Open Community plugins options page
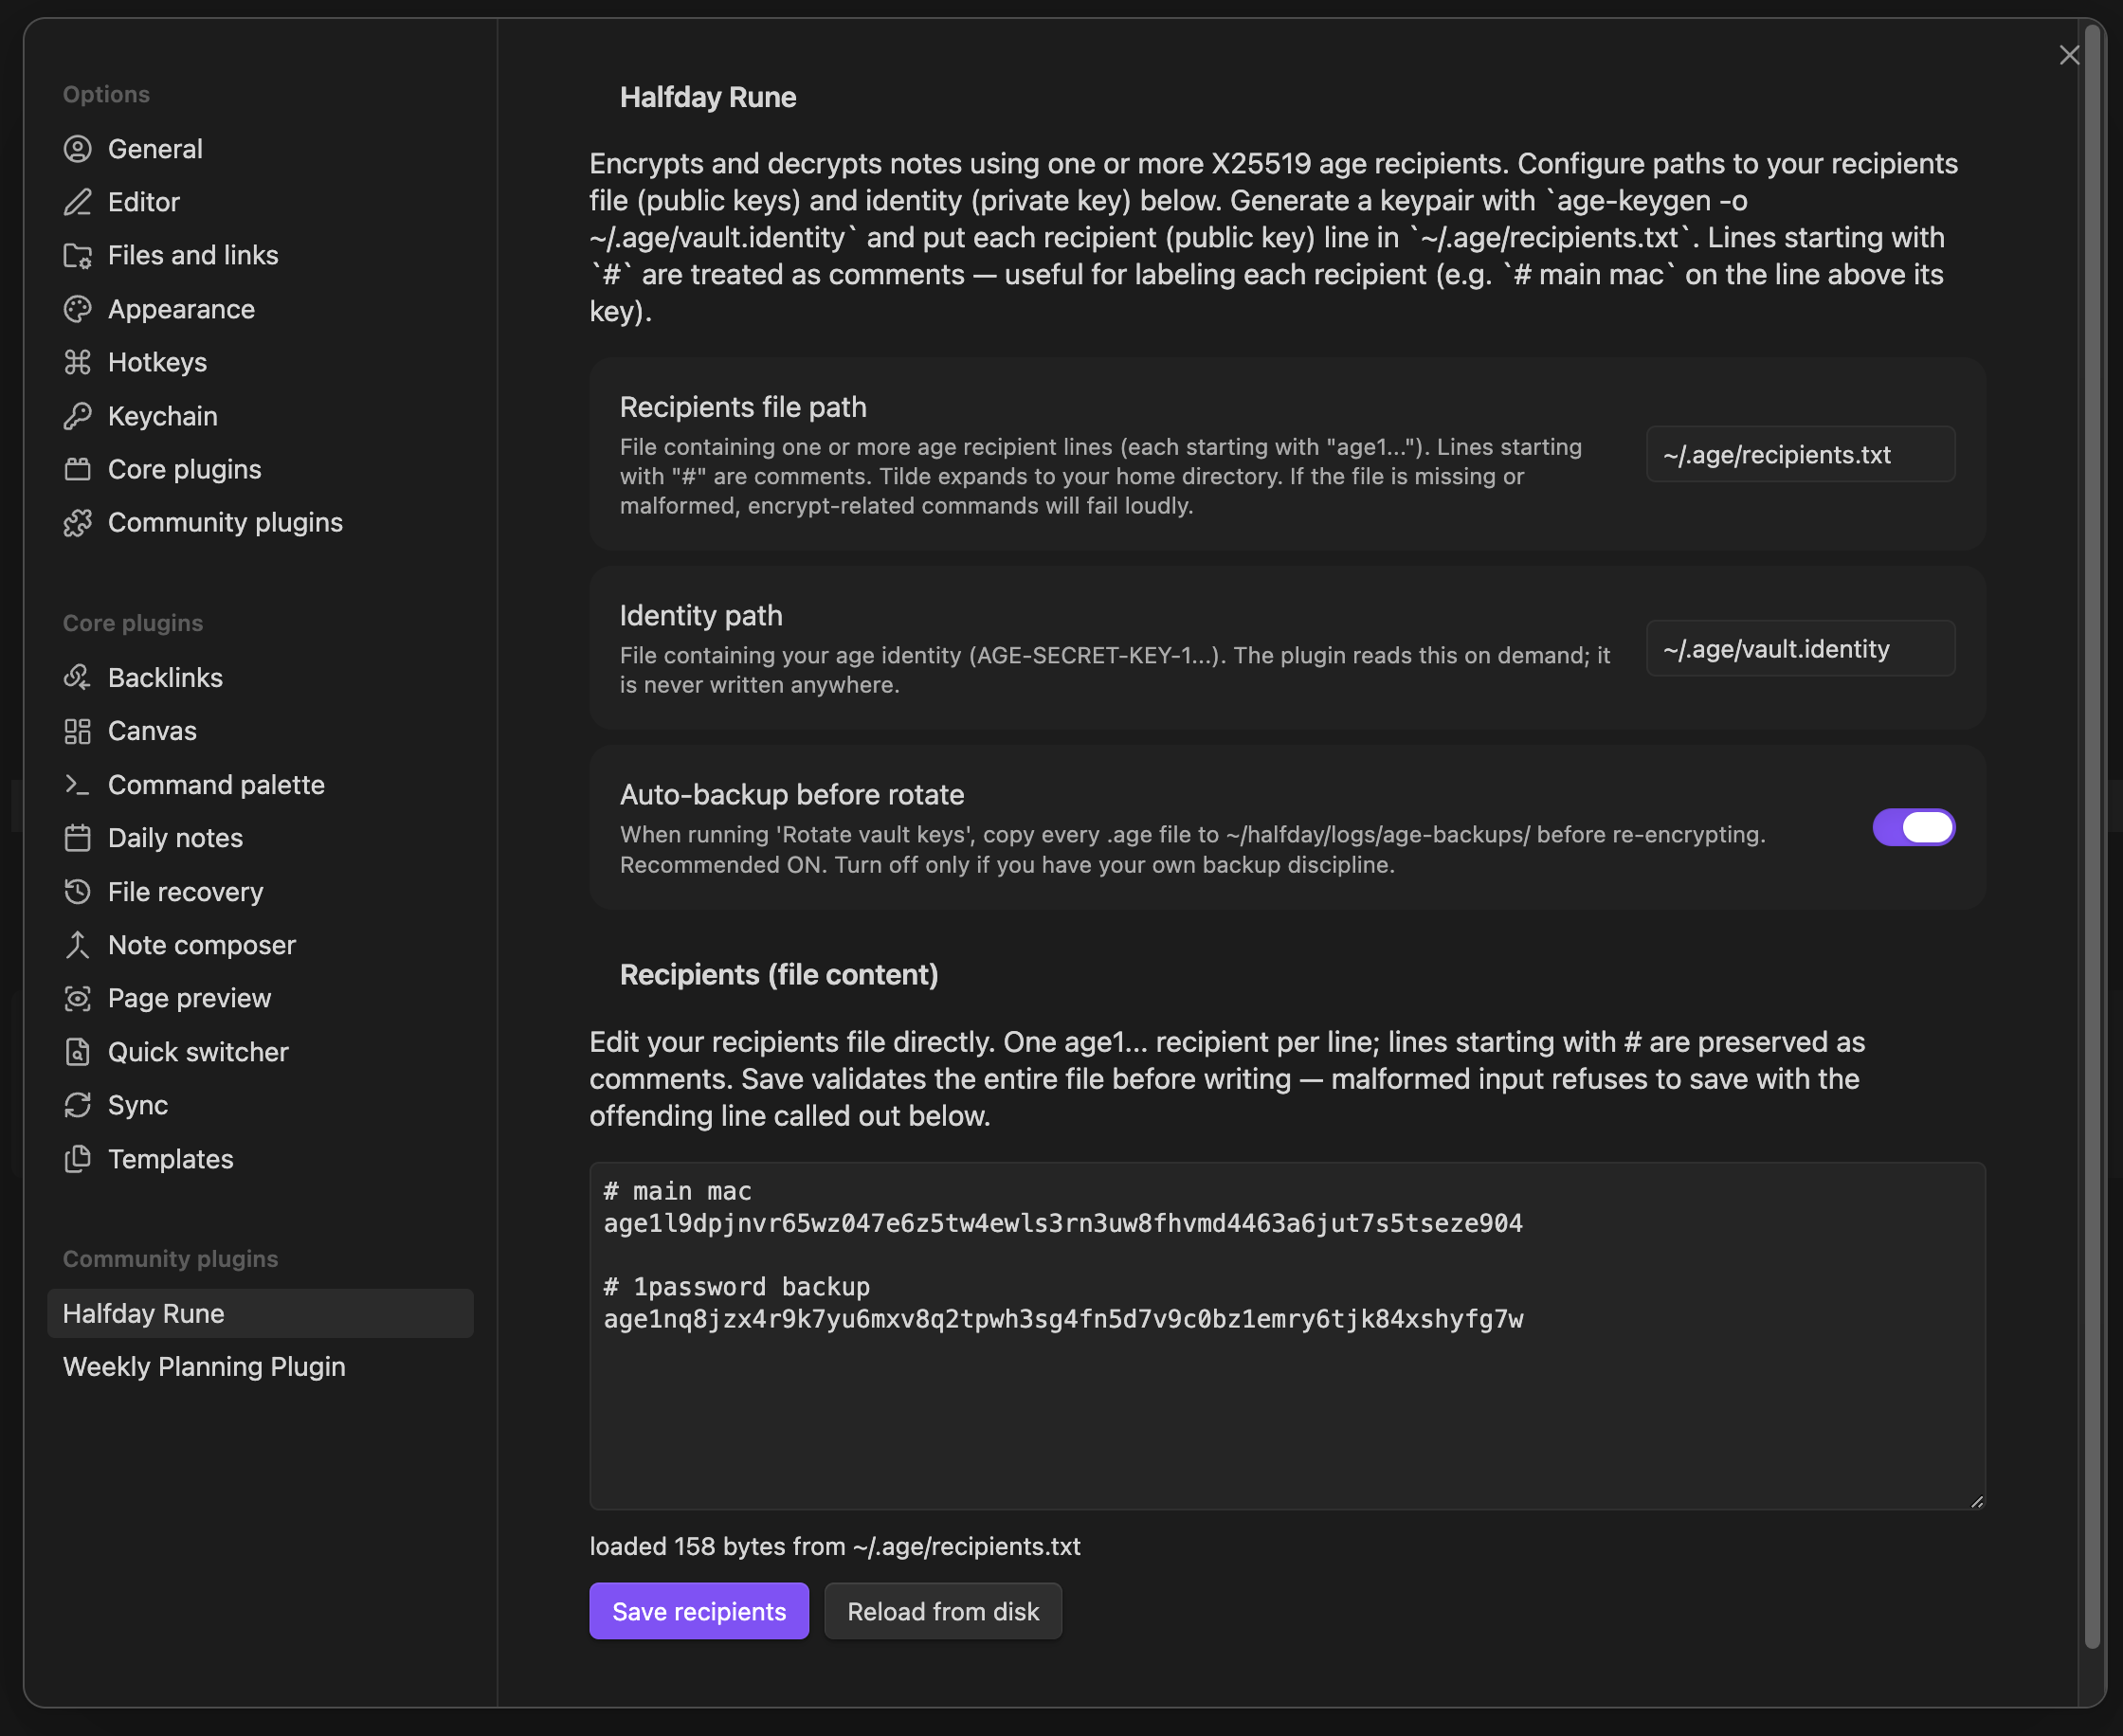Image resolution: width=2123 pixels, height=1736 pixels. [x=260, y=523]
